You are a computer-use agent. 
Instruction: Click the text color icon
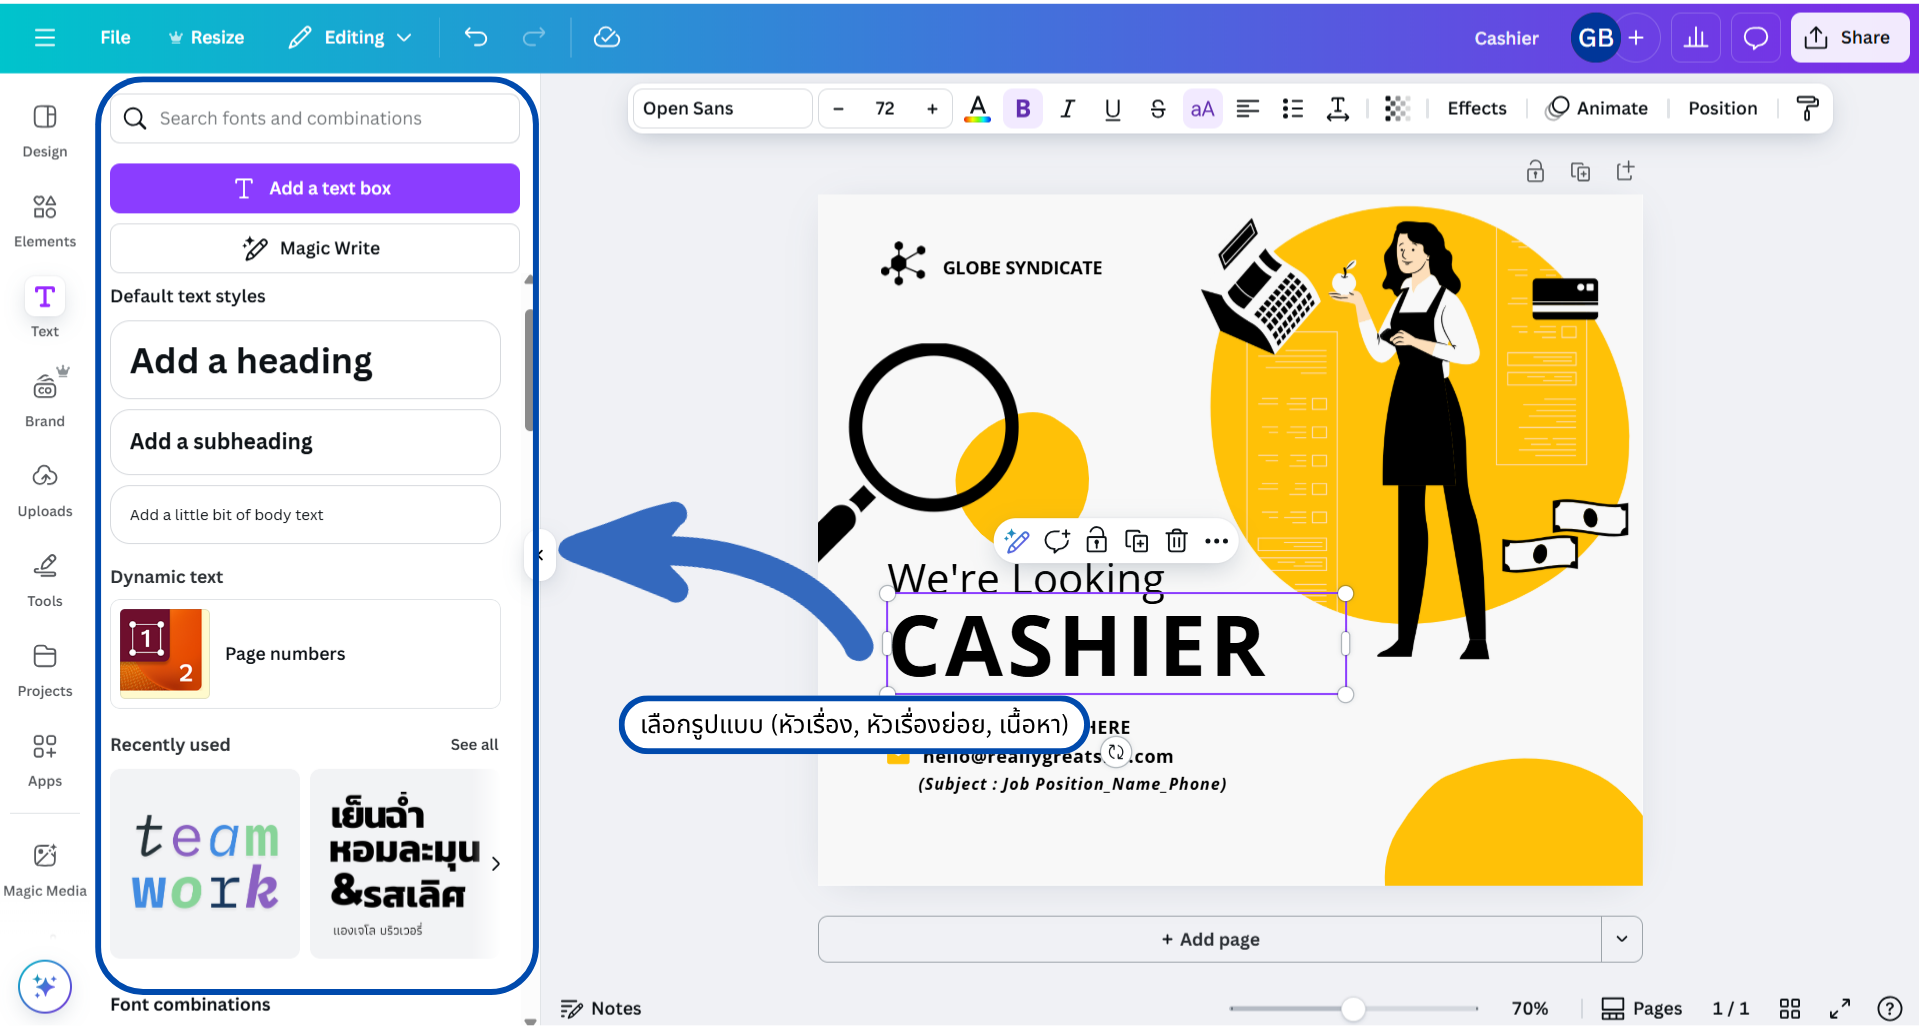point(977,108)
